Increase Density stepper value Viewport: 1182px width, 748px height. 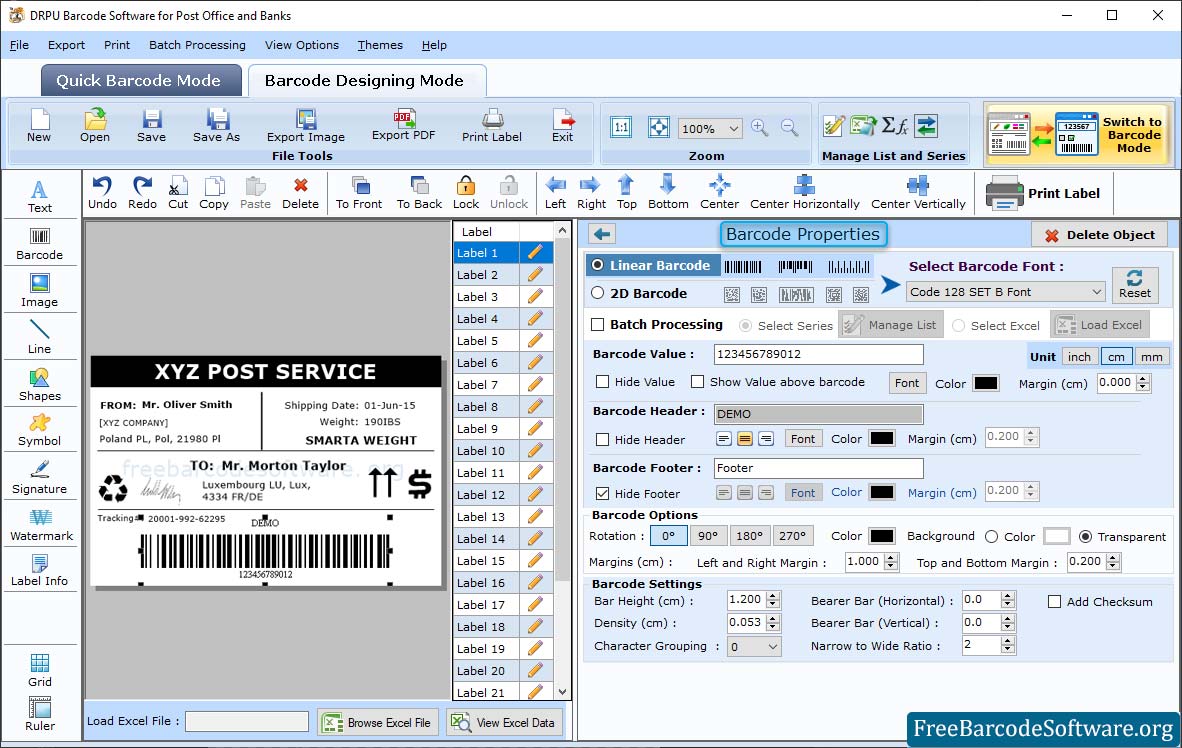[773, 618]
